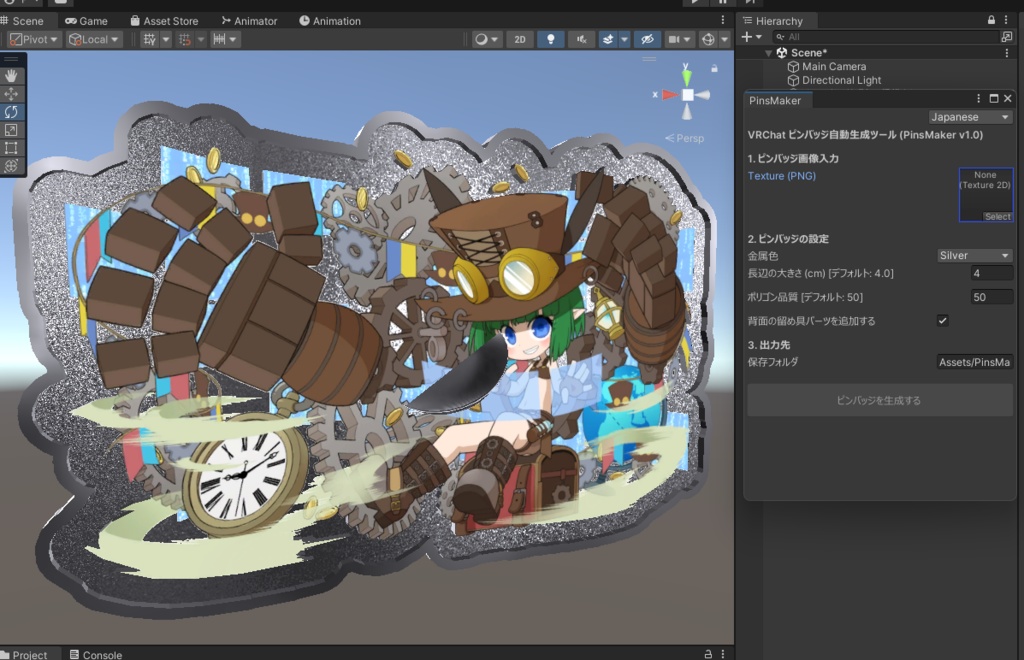1024x660 pixels.
Task: Click the generate pin badge button
Action: point(880,400)
